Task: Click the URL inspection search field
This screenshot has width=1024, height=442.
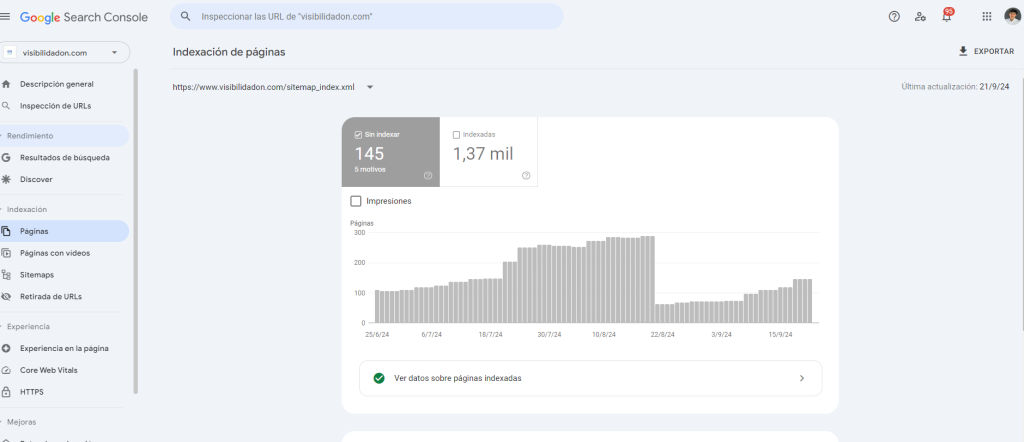Action: click(x=366, y=17)
